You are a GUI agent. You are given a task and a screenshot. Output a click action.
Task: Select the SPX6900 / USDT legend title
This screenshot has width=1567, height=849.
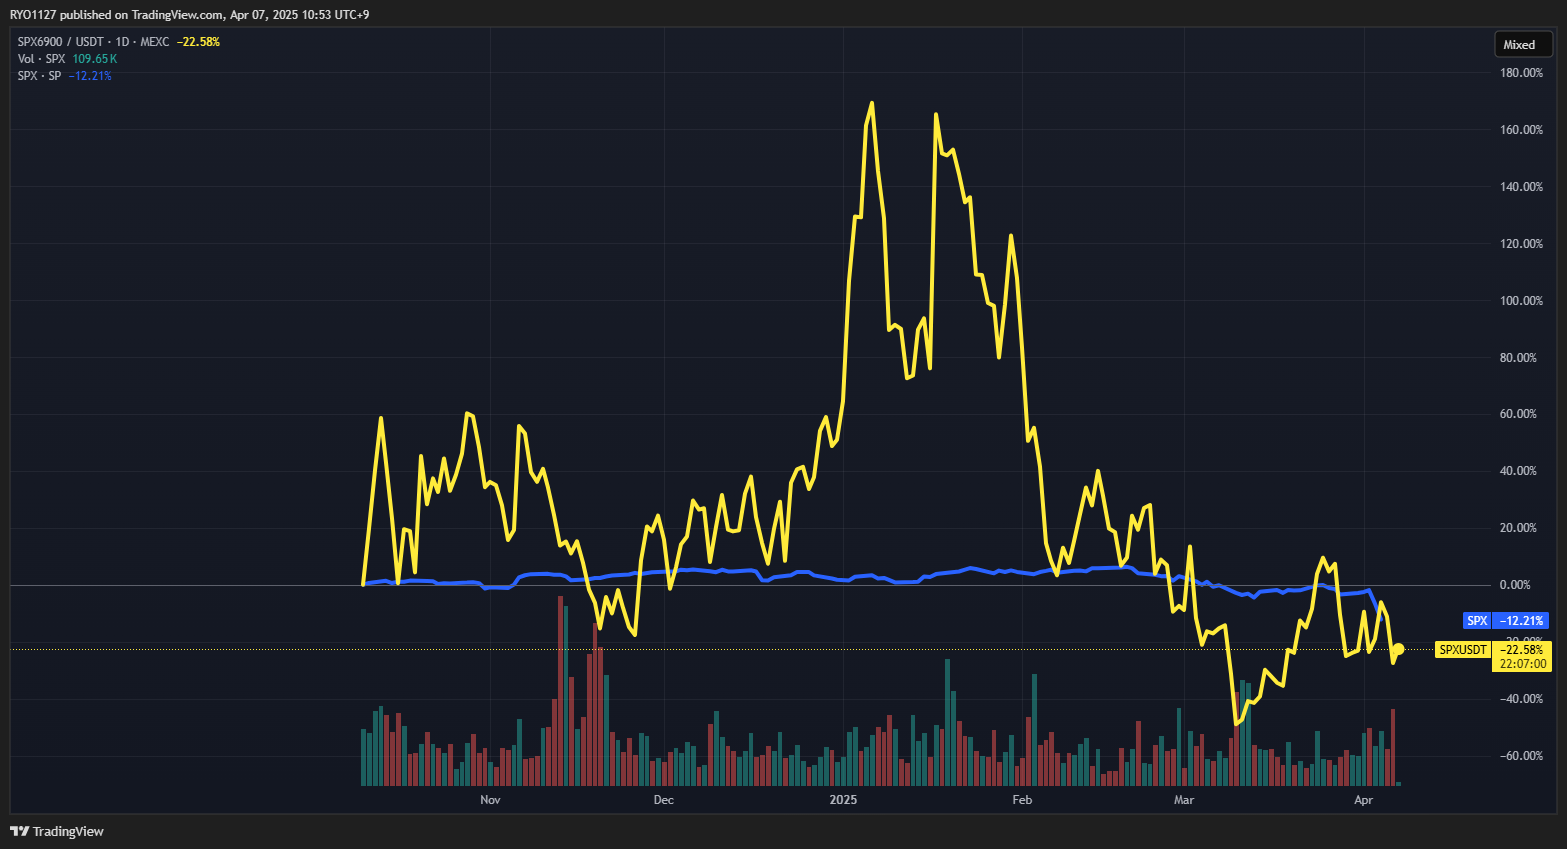coord(93,42)
